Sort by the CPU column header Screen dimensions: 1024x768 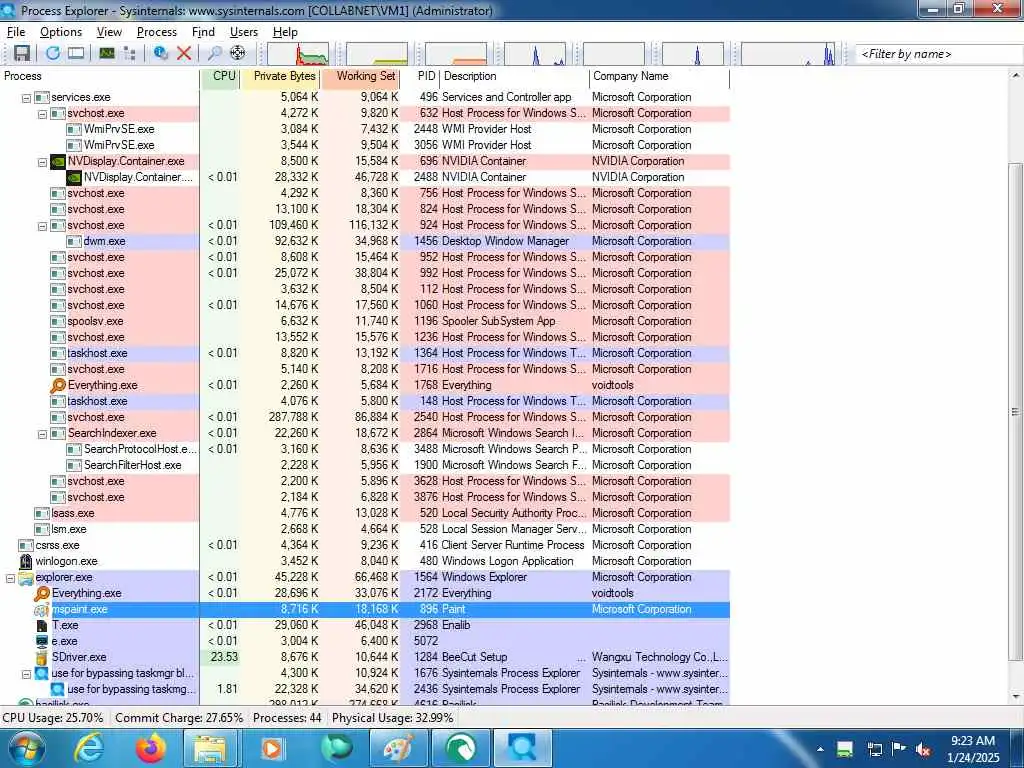pos(221,76)
